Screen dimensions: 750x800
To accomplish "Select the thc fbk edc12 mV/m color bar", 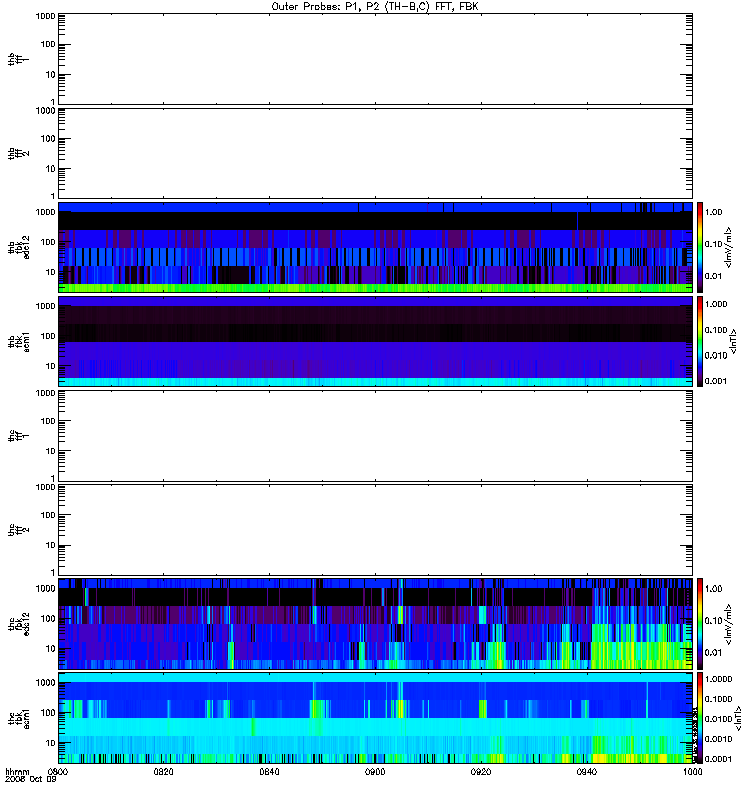I will 700,623.
